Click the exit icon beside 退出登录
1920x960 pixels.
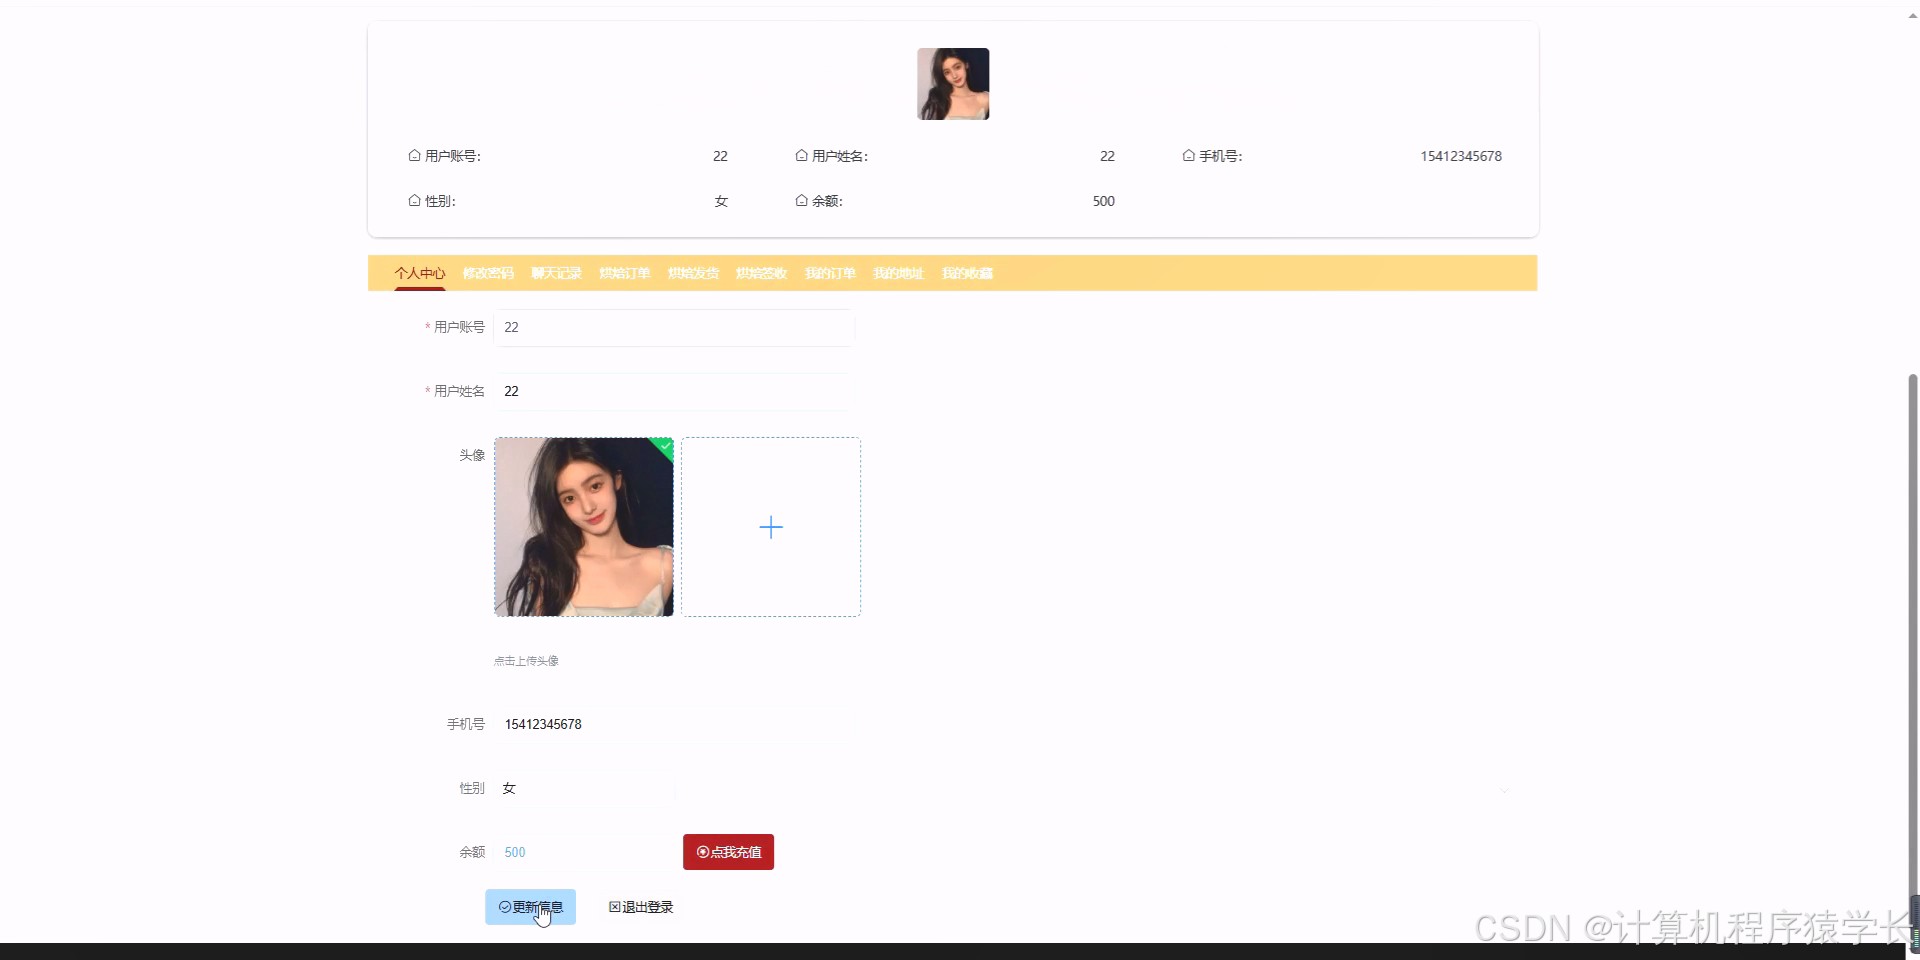click(614, 907)
